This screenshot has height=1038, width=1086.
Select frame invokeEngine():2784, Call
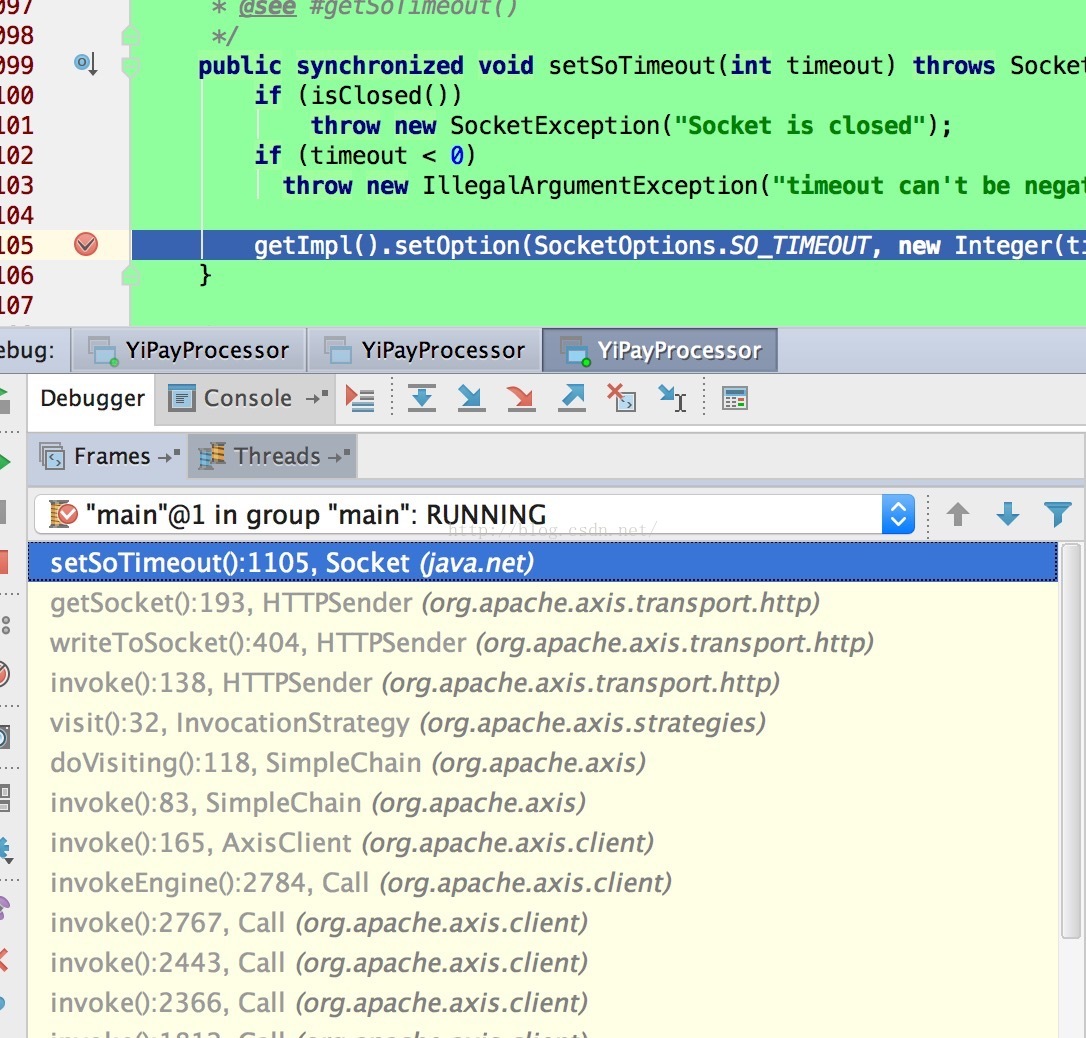pos(543,883)
